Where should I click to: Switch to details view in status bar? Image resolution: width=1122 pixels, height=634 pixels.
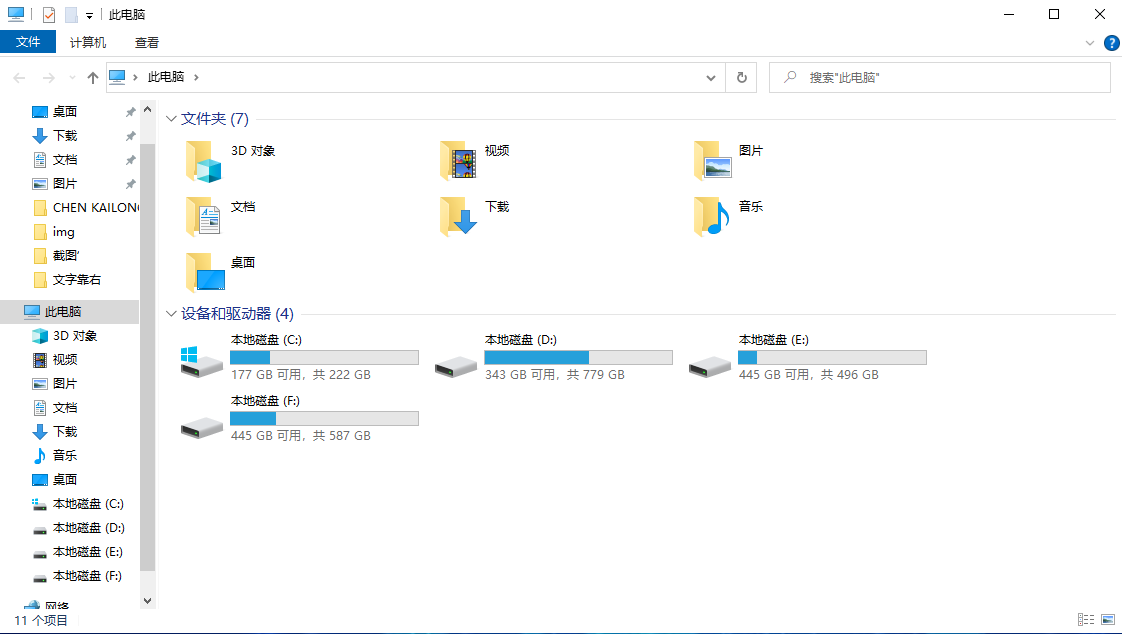[1086, 620]
